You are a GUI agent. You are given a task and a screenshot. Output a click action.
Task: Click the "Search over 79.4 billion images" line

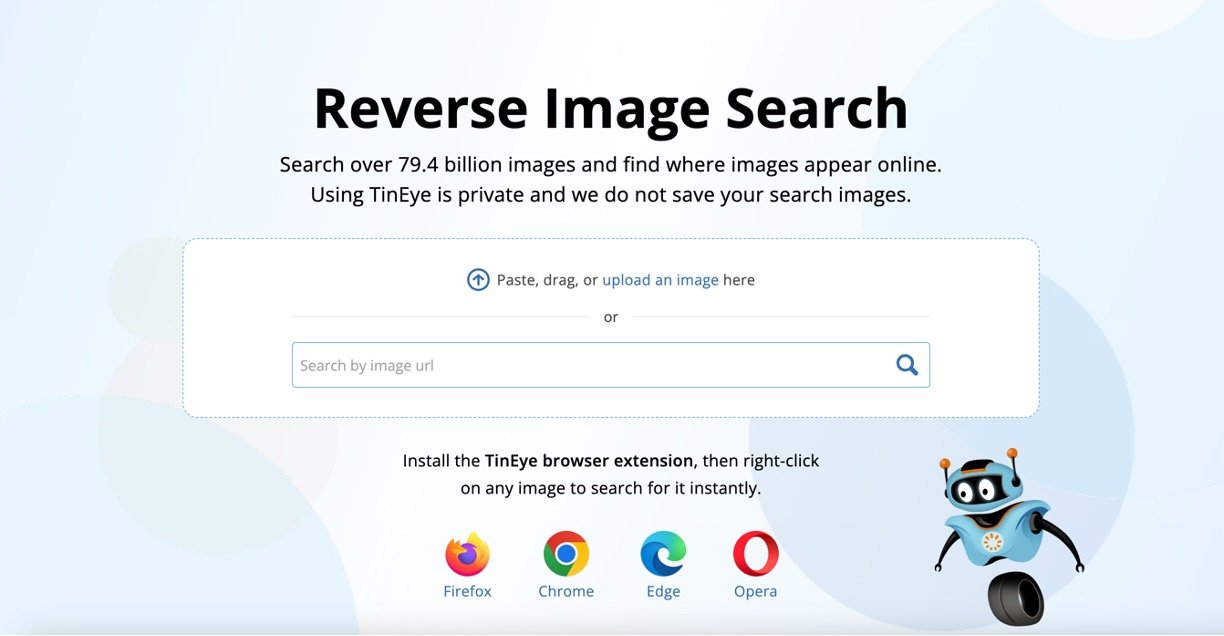pos(610,164)
